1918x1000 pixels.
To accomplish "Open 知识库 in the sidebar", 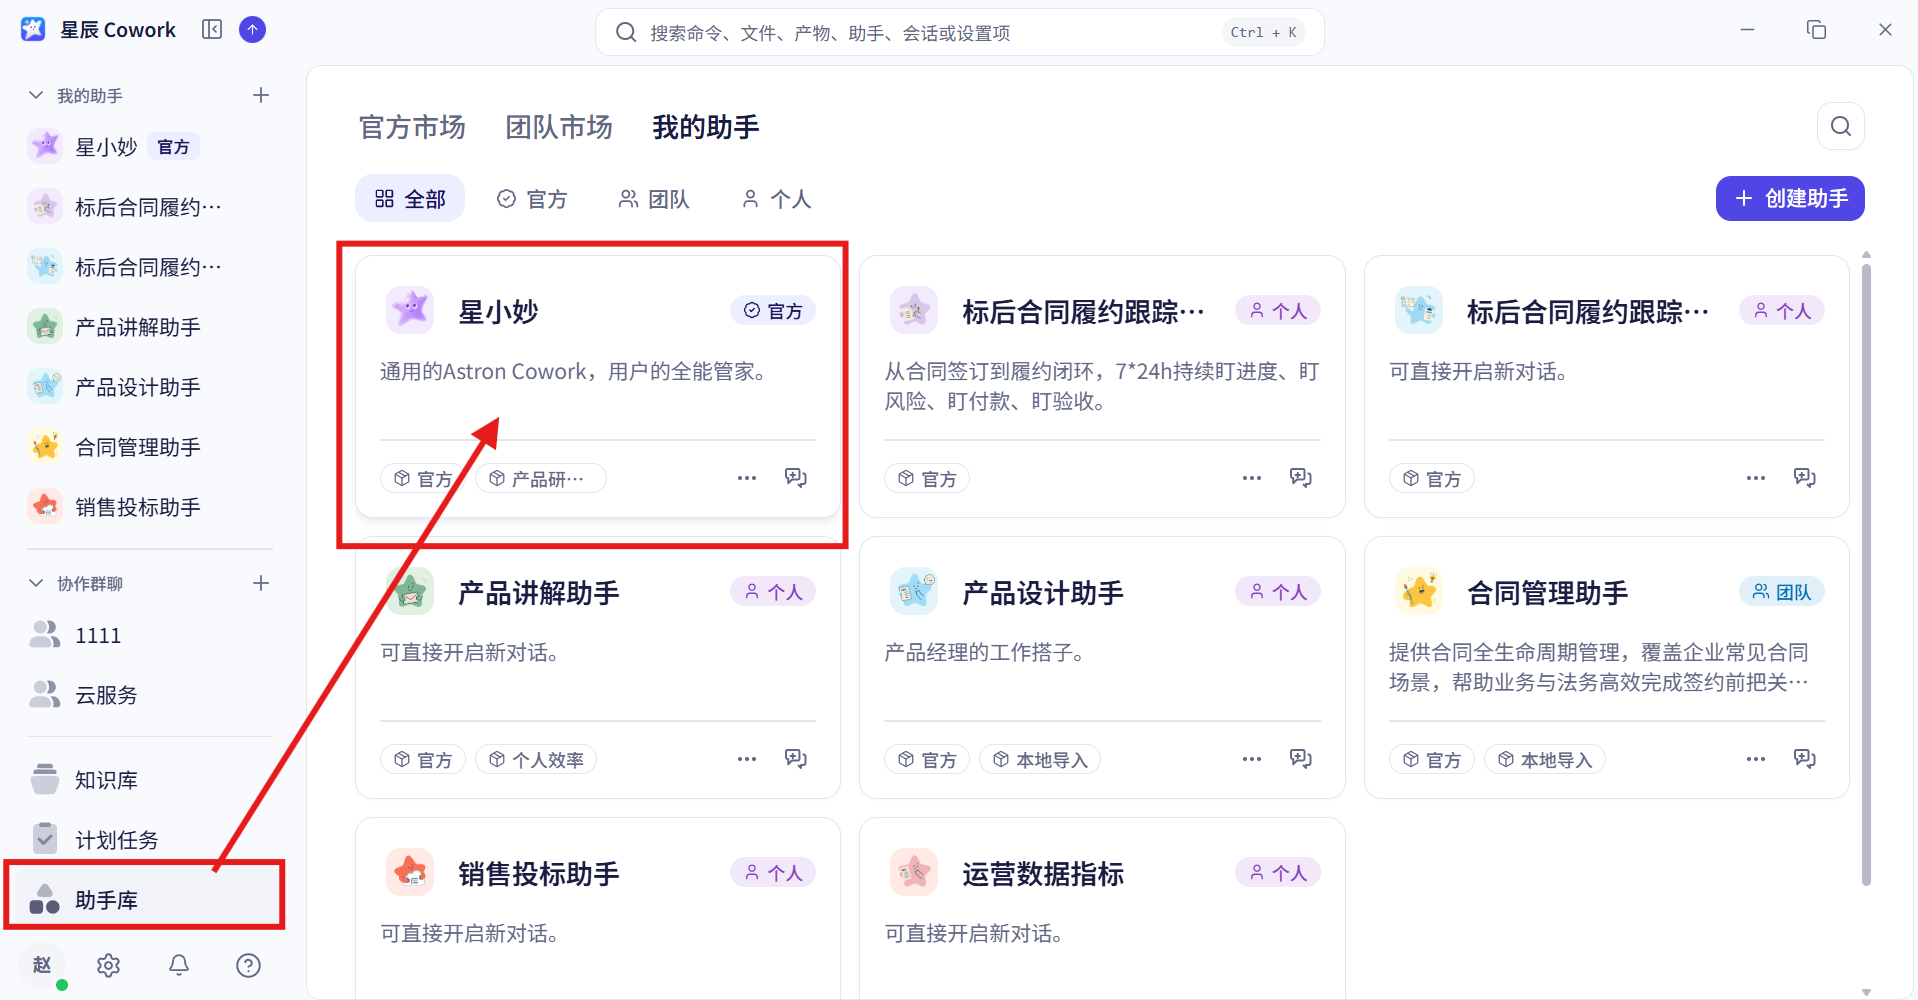I will click(x=150, y=780).
